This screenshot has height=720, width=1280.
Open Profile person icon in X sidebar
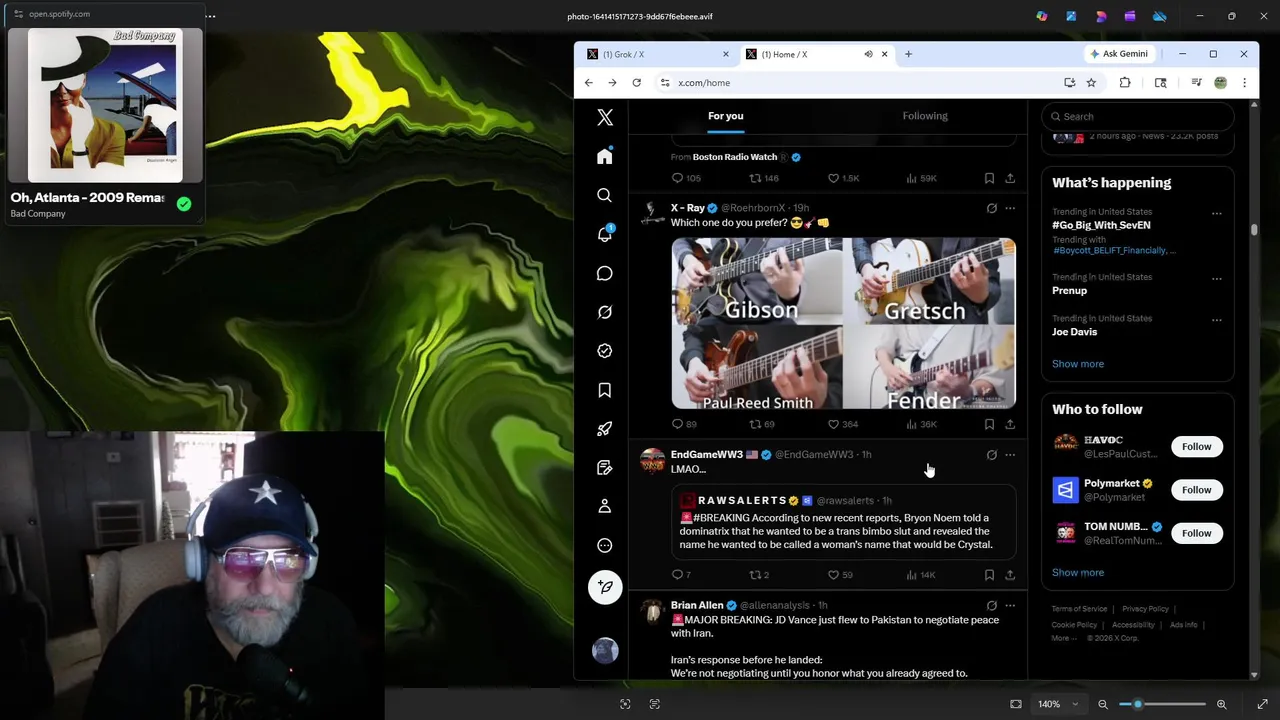[x=604, y=507]
